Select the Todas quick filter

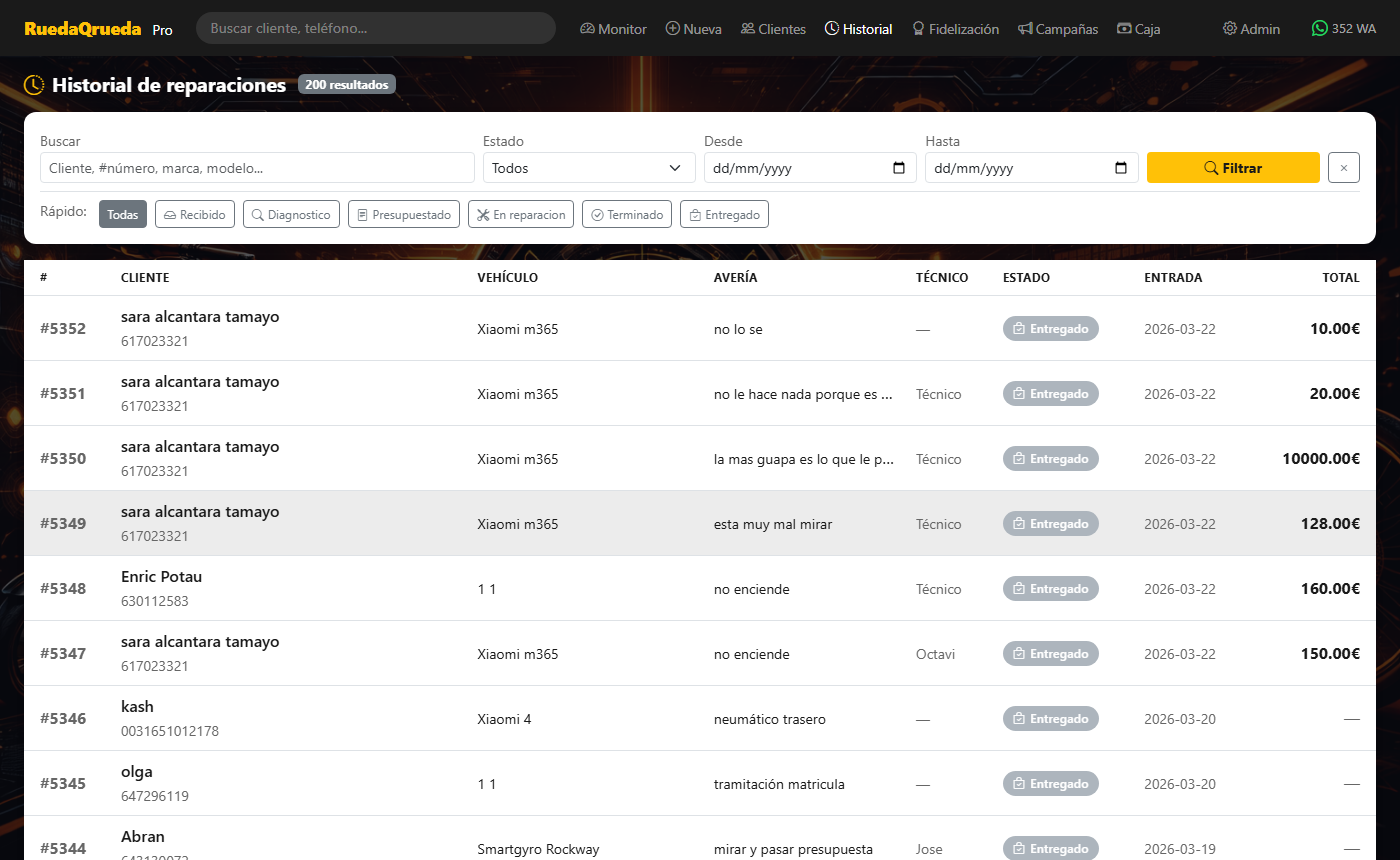123,214
